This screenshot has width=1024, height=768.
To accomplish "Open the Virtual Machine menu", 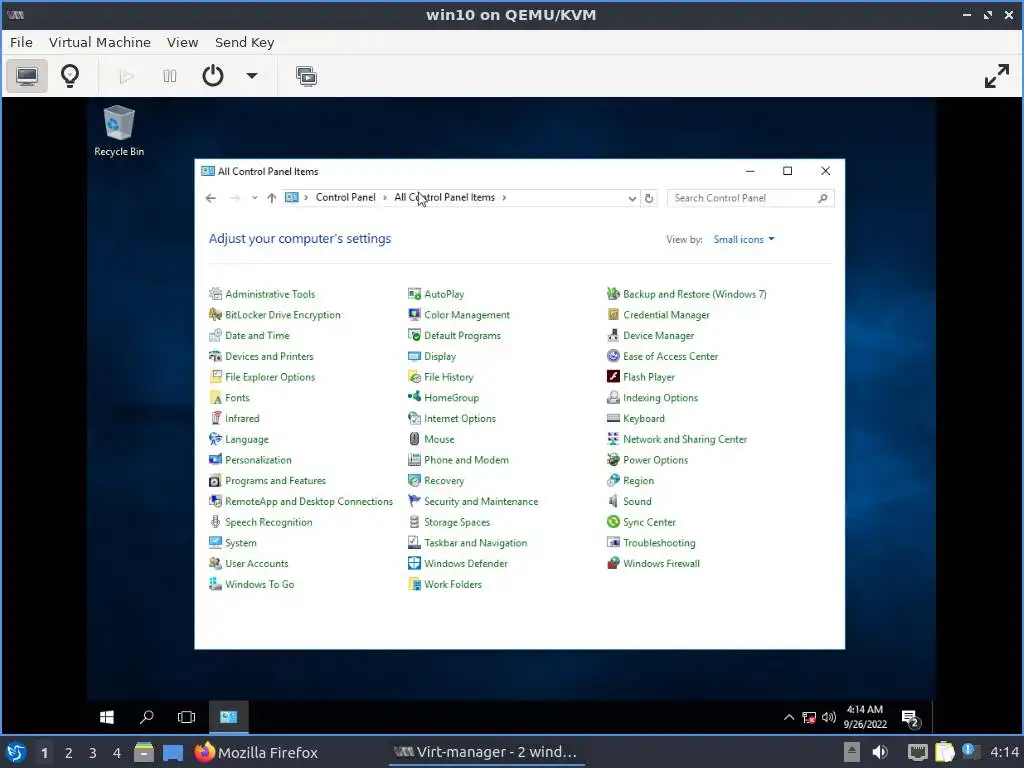I will (x=100, y=42).
